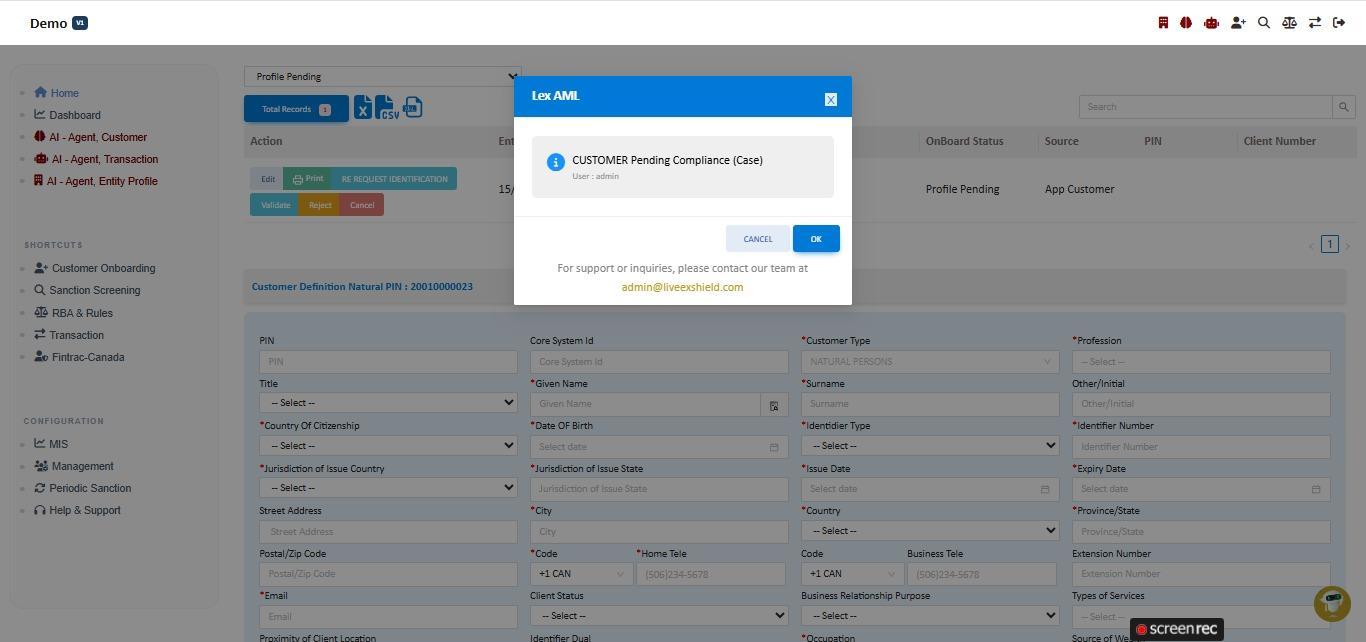This screenshot has width=1366, height=642.
Task: Click the Reject button
Action: (320, 205)
